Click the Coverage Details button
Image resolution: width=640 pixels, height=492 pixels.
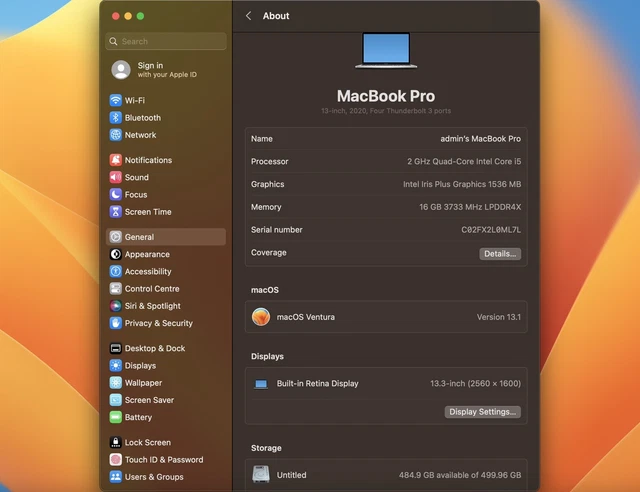[499, 254]
